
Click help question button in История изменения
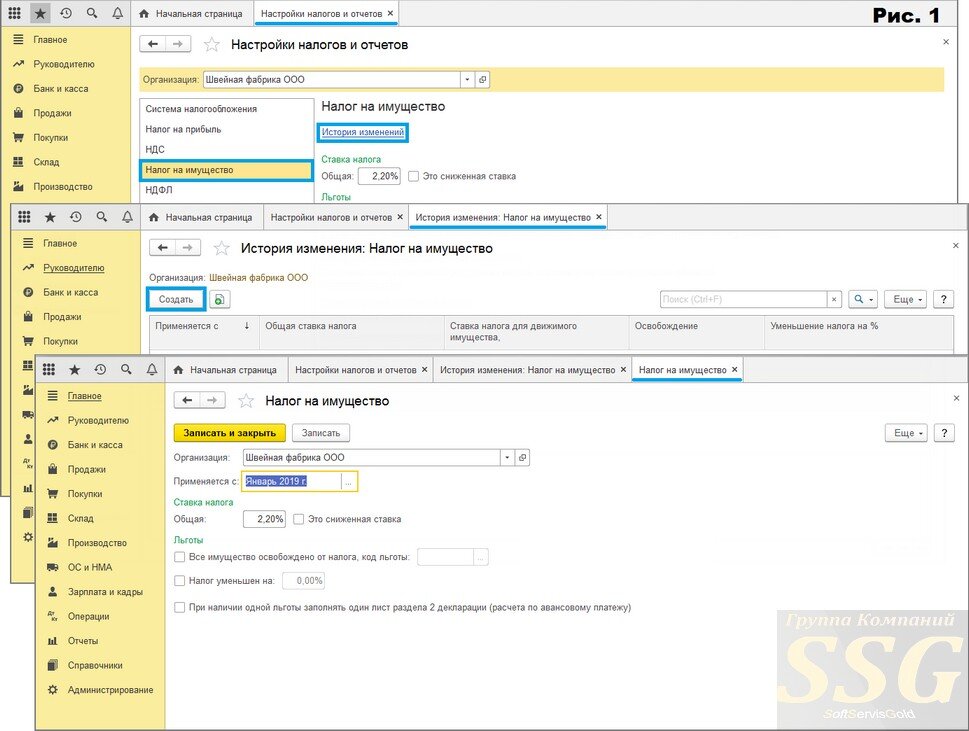(943, 300)
